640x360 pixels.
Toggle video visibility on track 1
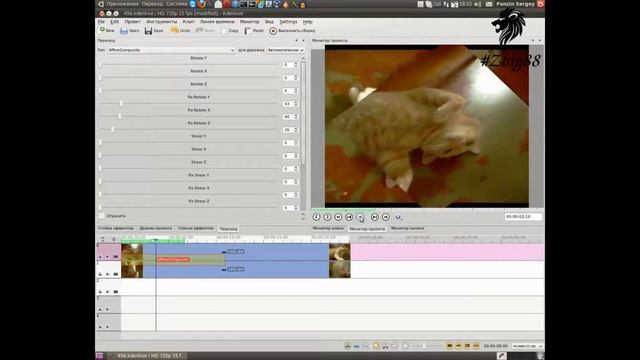point(116,274)
